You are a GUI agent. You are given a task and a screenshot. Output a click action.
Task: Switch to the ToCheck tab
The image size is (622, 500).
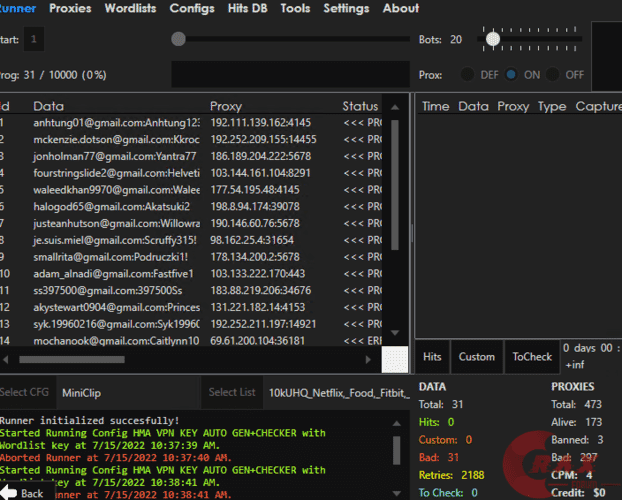532,357
